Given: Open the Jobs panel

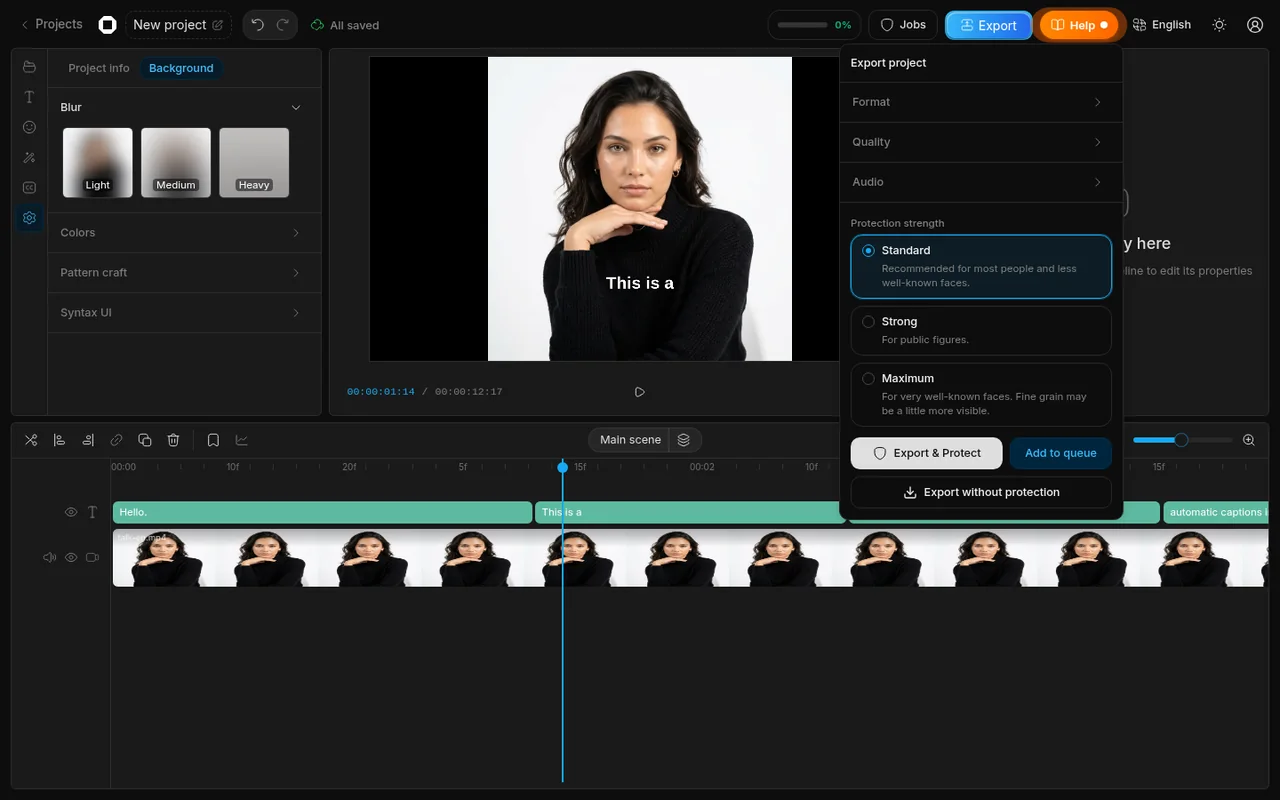Looking at the screenshot, I should [x=902, y=25].
